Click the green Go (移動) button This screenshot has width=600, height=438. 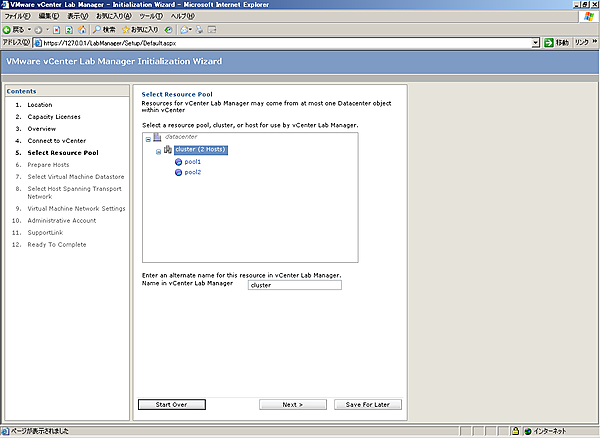(x=557, y=43)
